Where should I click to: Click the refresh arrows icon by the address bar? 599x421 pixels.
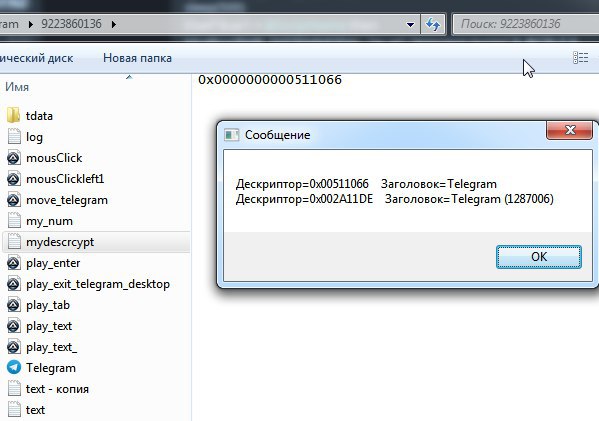(433, 24)
